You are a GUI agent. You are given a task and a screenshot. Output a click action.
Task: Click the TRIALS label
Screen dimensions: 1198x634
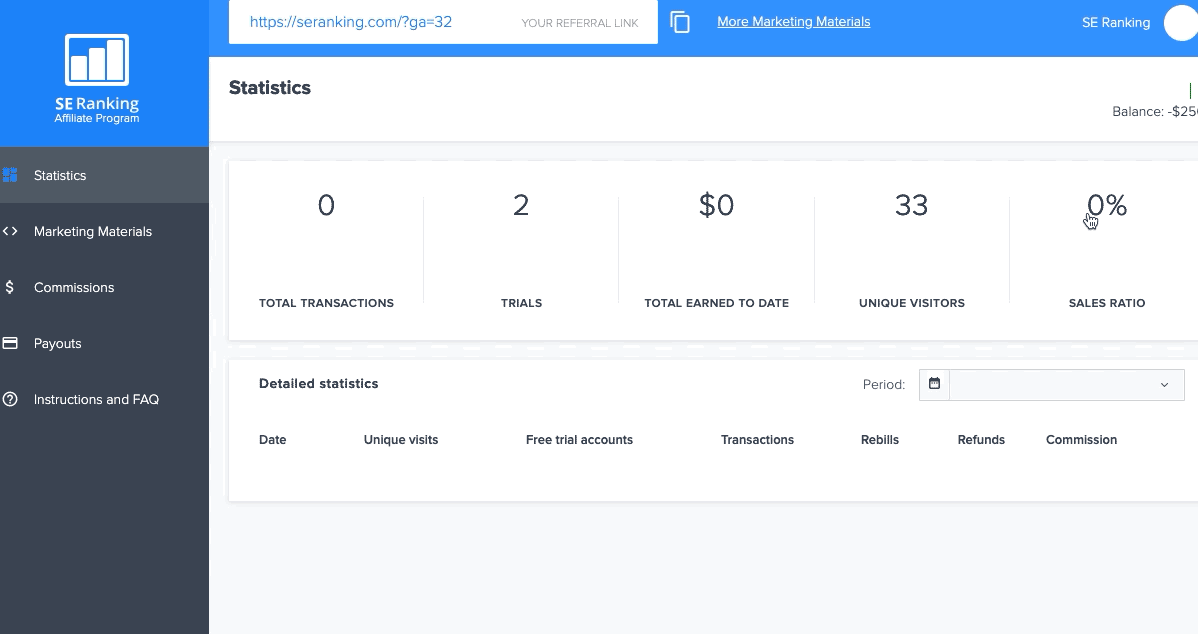coord(521,303)
